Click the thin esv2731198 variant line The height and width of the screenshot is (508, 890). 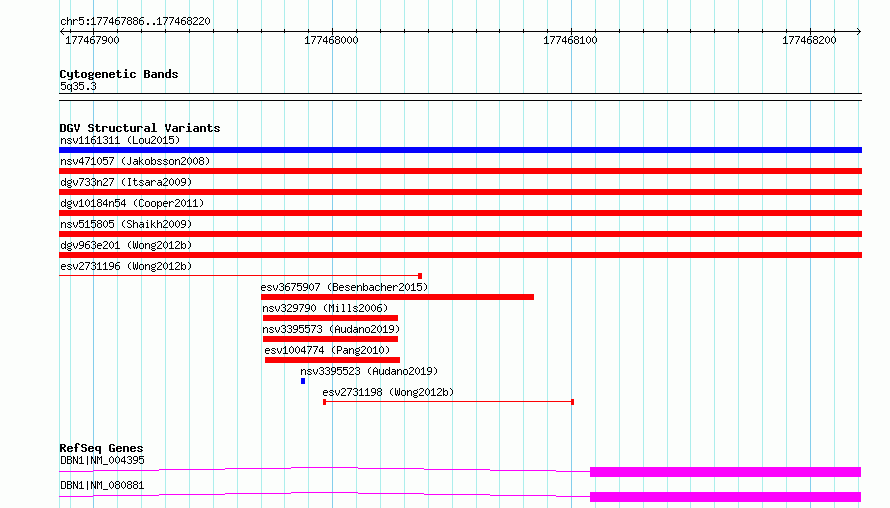[x=448, y=402]
